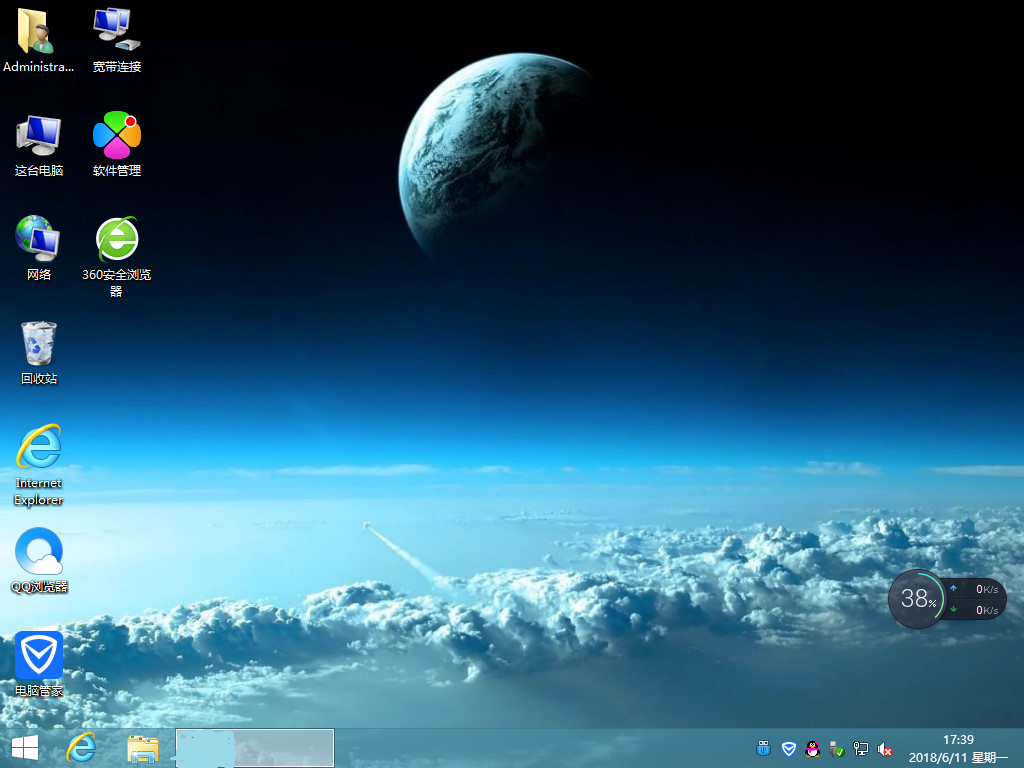Click Internet Explorer pinned on taskbar

[82, 748]
